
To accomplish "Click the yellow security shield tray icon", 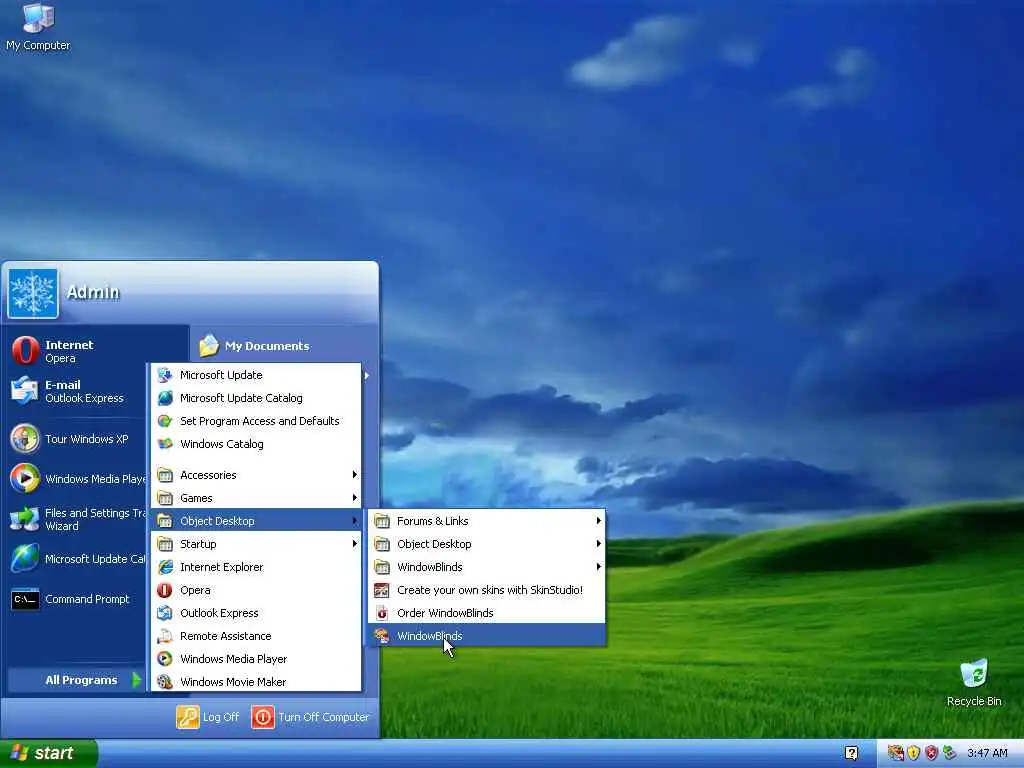I will [914, 753].
